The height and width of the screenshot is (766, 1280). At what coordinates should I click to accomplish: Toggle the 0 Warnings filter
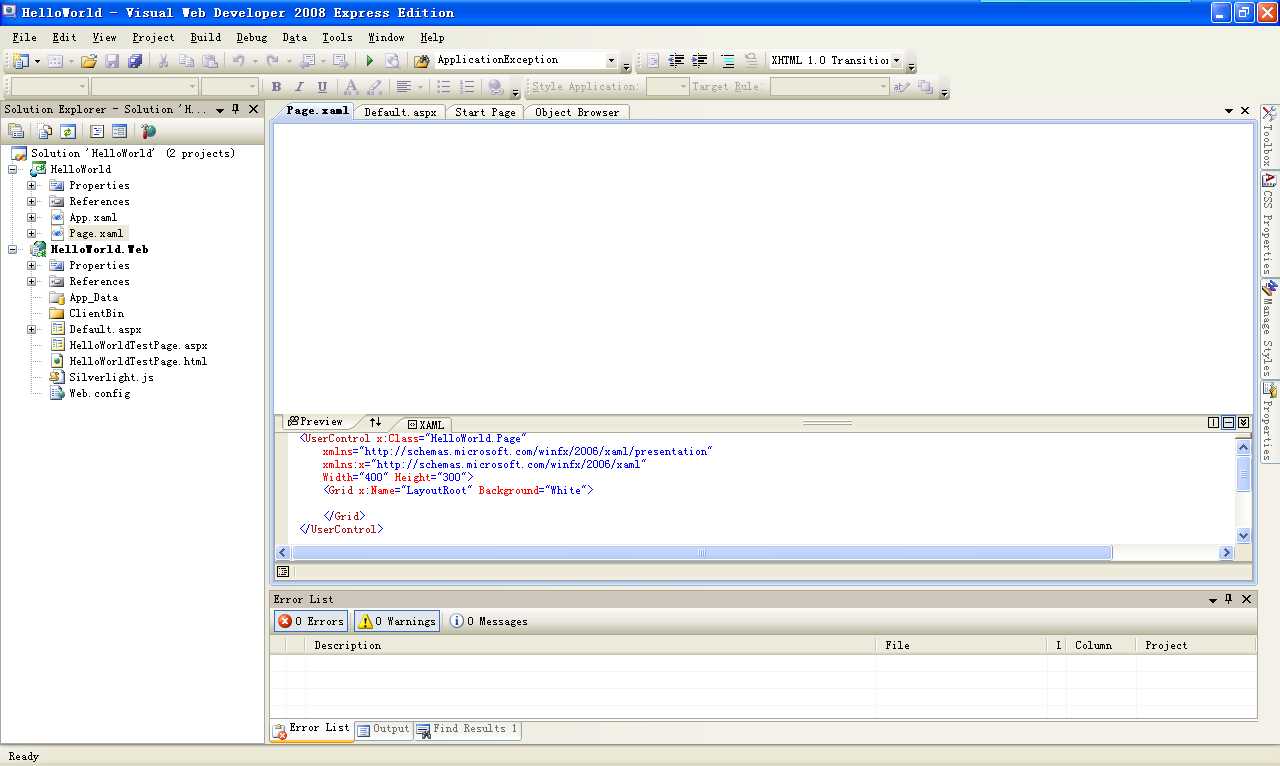coord(397,621)
